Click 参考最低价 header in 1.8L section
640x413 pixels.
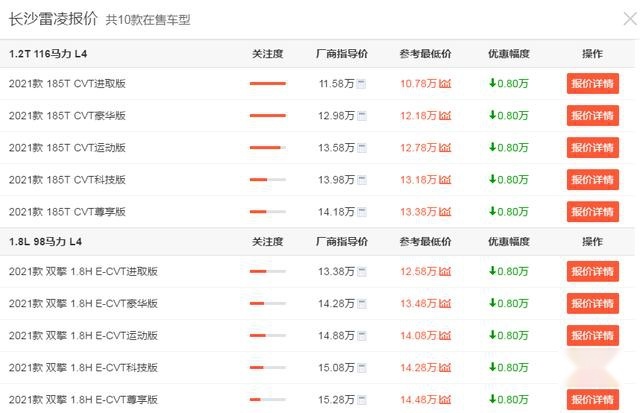pos(425,242)
